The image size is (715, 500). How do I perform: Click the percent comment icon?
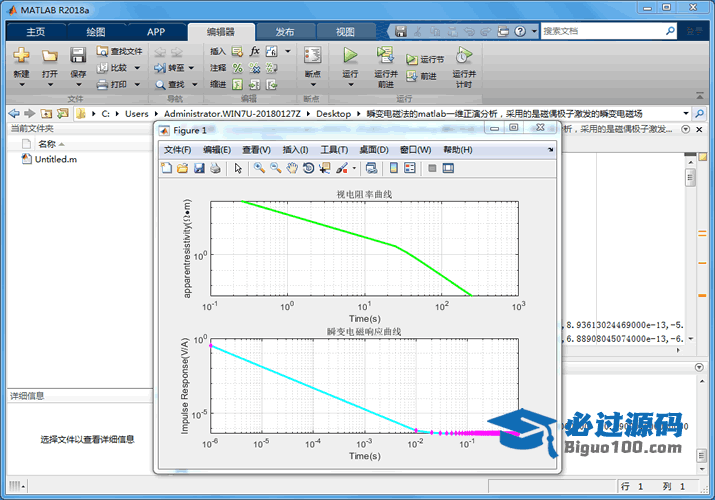point(237,68)
